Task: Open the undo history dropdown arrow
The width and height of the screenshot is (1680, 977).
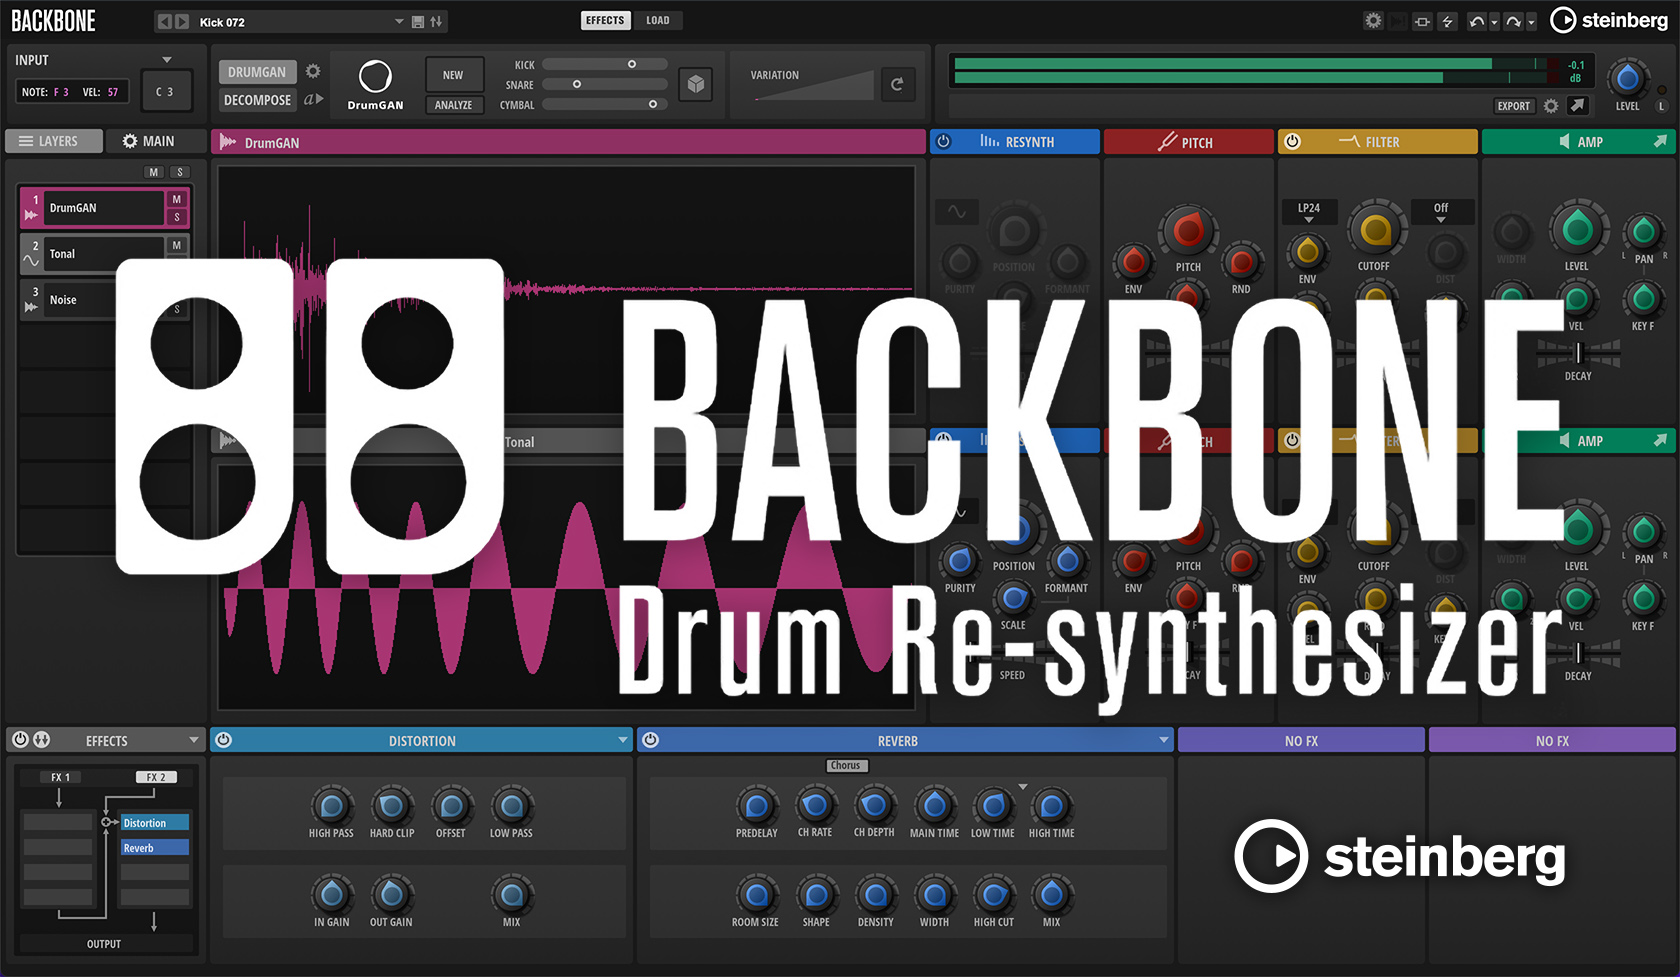Action: pyautogui.click(x=1494, y=22)
